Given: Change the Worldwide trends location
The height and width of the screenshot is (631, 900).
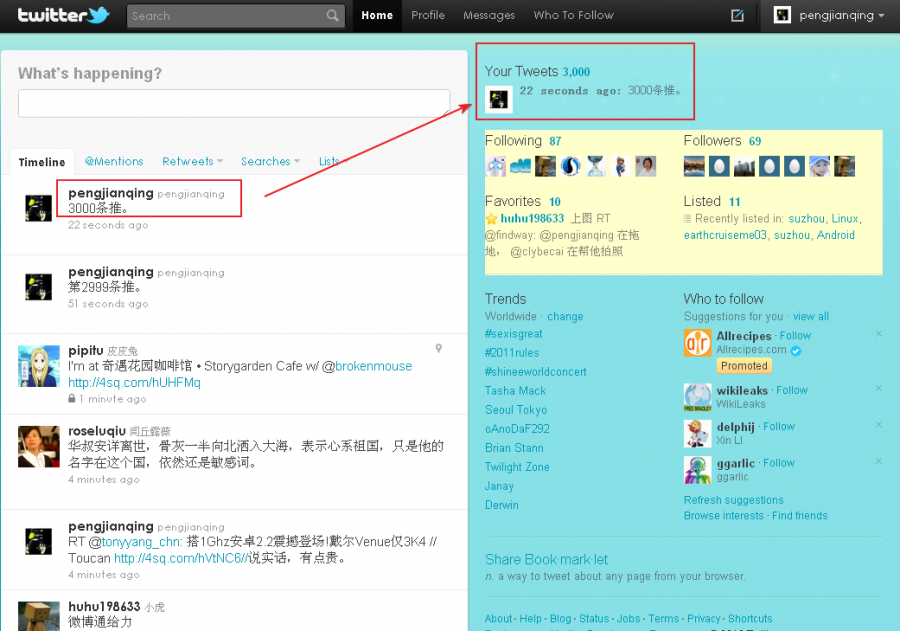Looking at the screenshot, I should pos(565,316).
